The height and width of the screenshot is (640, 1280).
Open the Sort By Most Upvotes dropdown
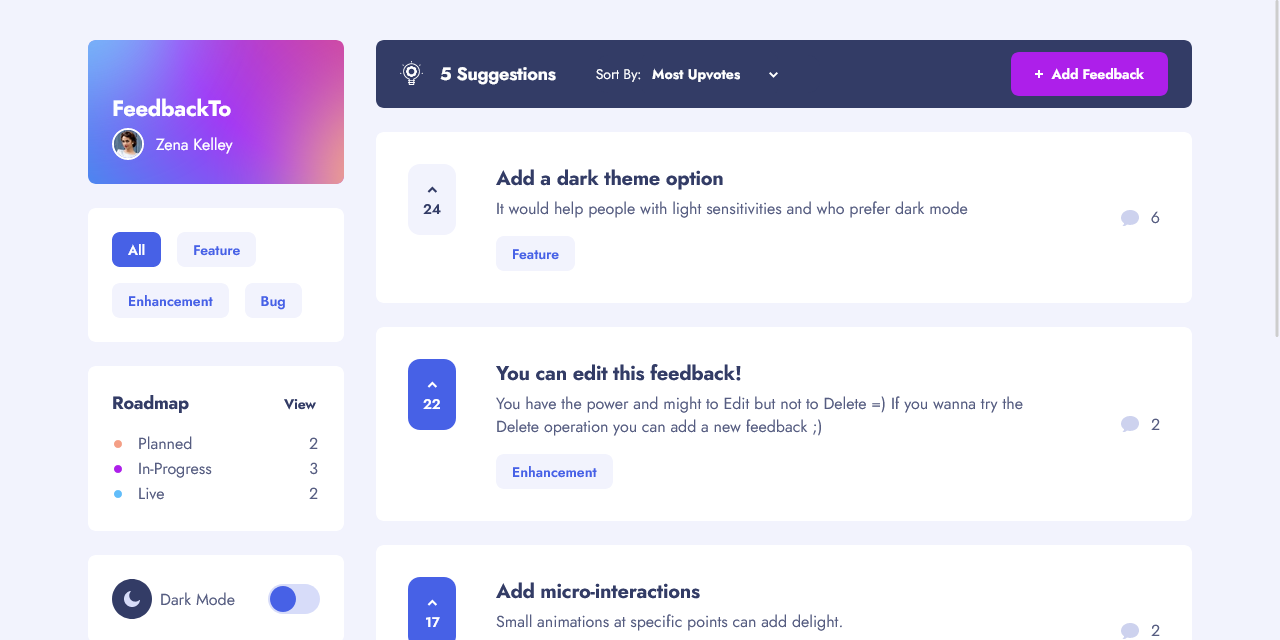[x=714, y=74]
